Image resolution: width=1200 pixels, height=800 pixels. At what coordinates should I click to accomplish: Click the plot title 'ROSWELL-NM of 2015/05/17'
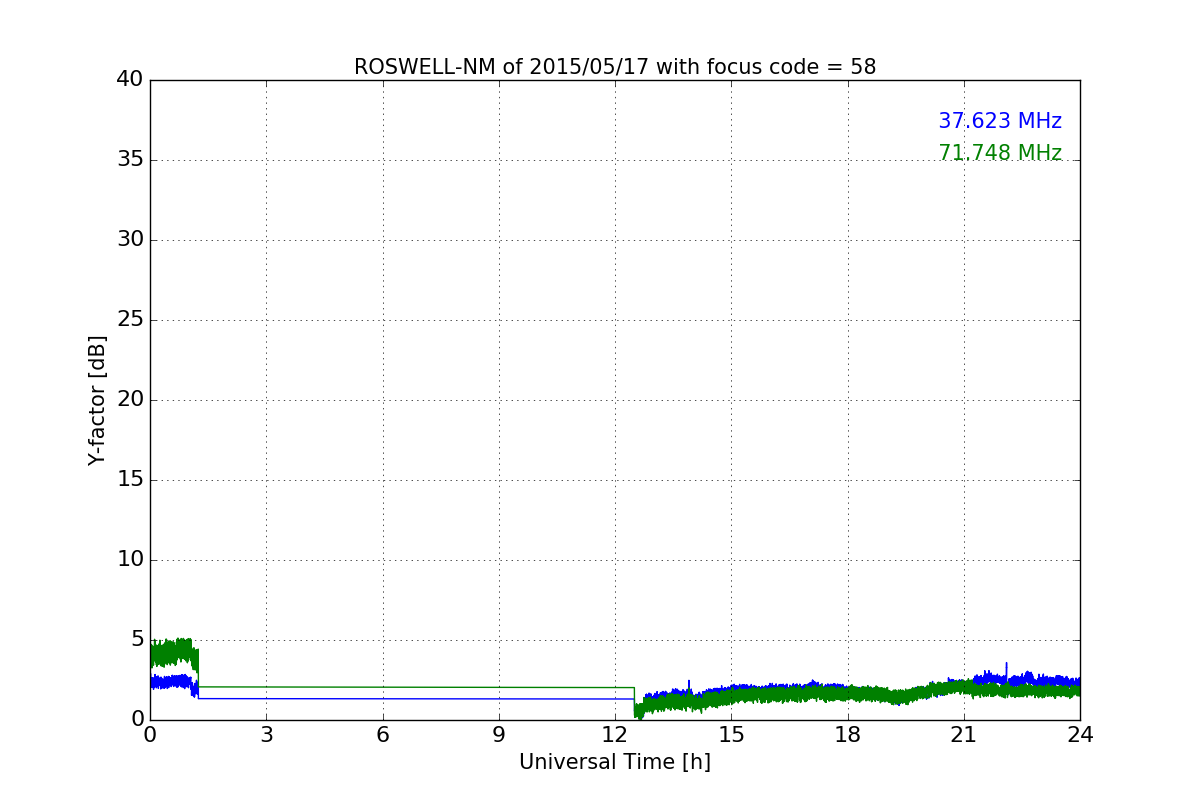(x=615, y=67)
